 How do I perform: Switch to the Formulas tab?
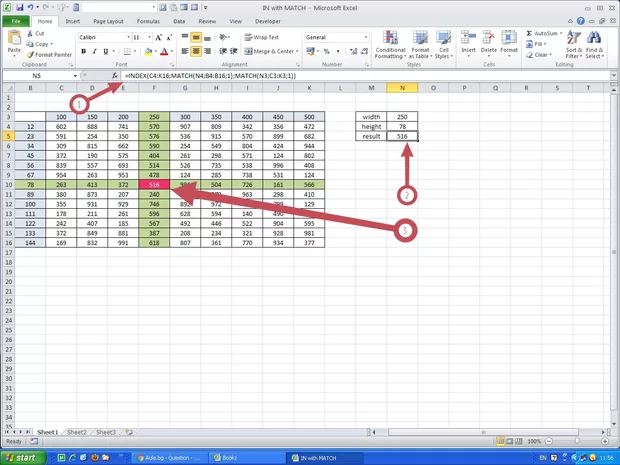[148, 21]
